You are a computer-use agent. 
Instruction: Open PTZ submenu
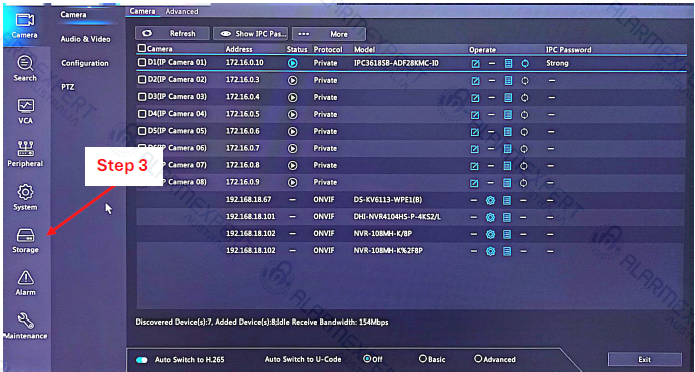pos(67,87)
